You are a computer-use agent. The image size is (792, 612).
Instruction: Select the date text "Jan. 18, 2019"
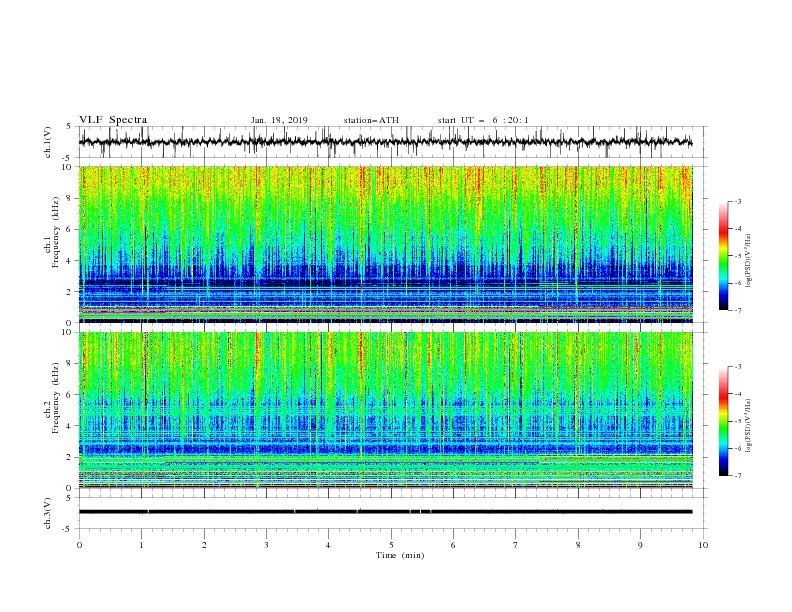point(279,120)
